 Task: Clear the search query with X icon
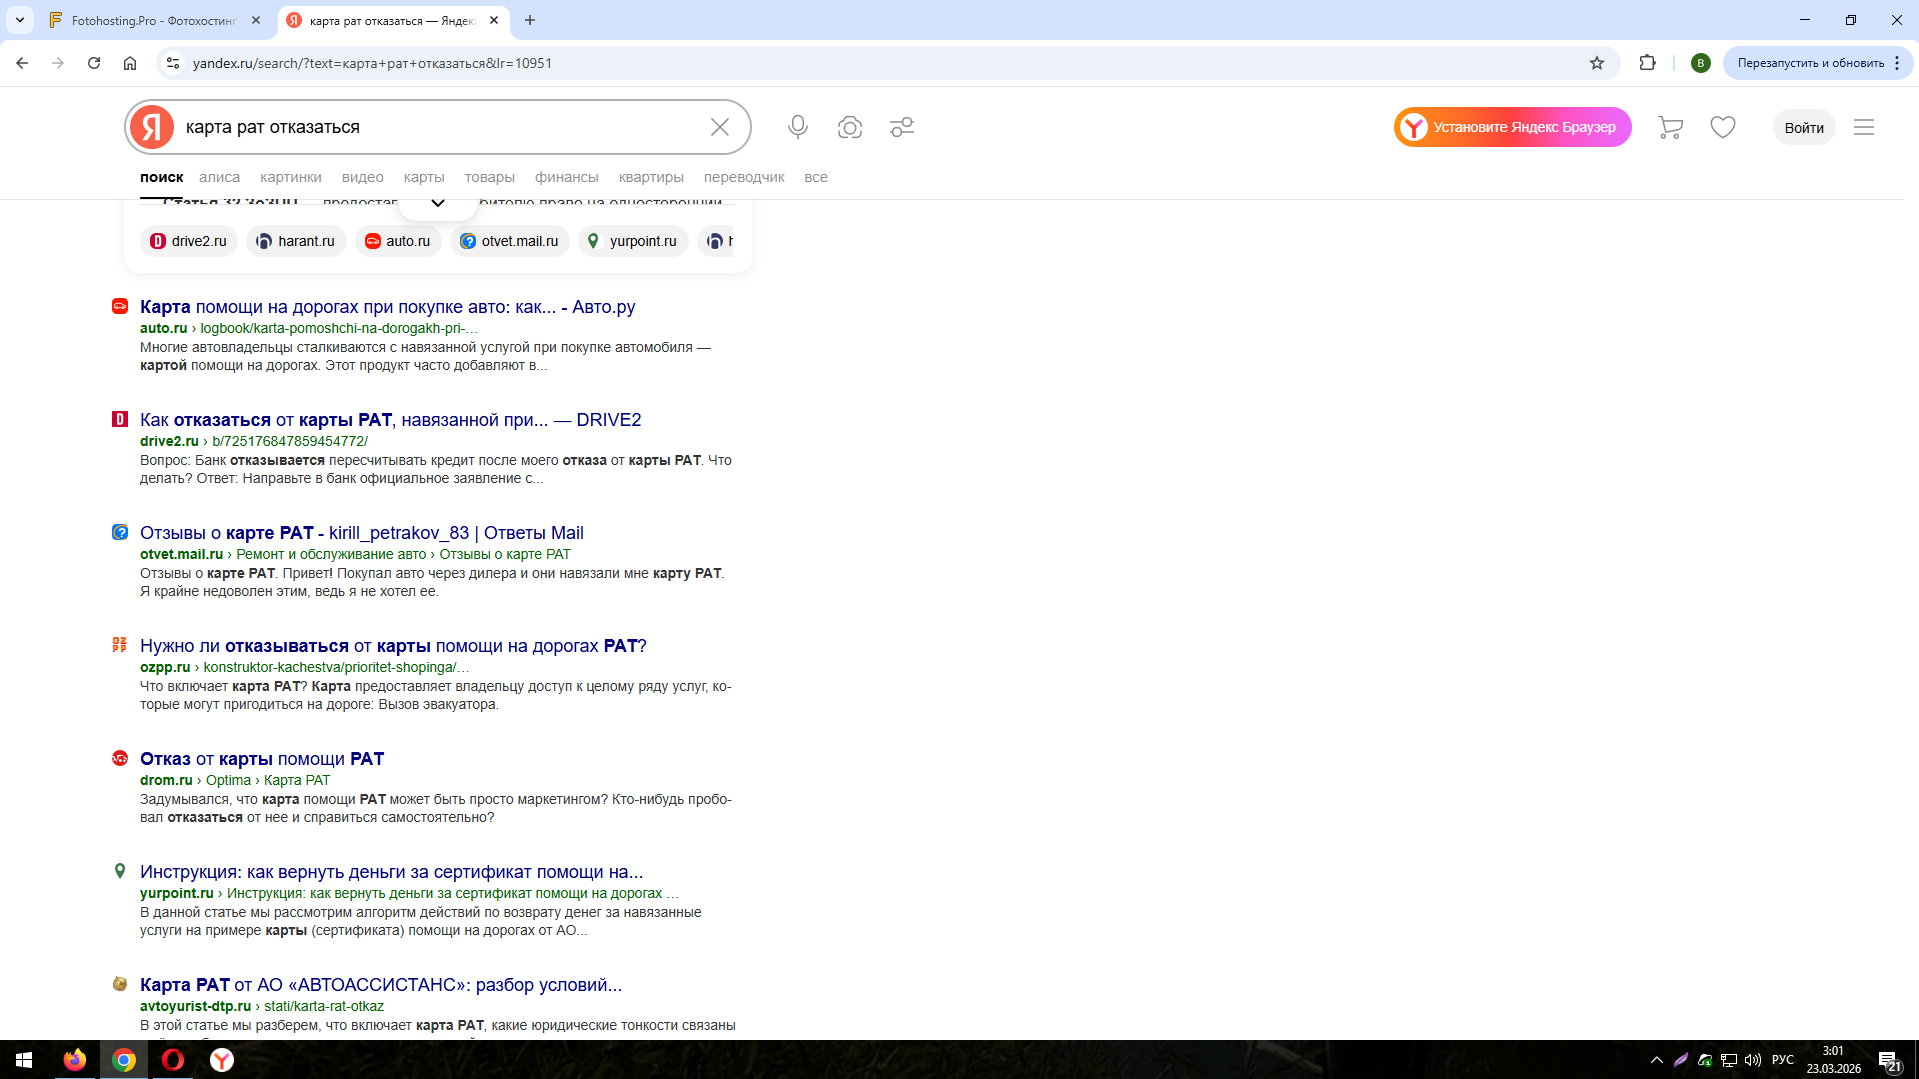(x=720, y=127)
